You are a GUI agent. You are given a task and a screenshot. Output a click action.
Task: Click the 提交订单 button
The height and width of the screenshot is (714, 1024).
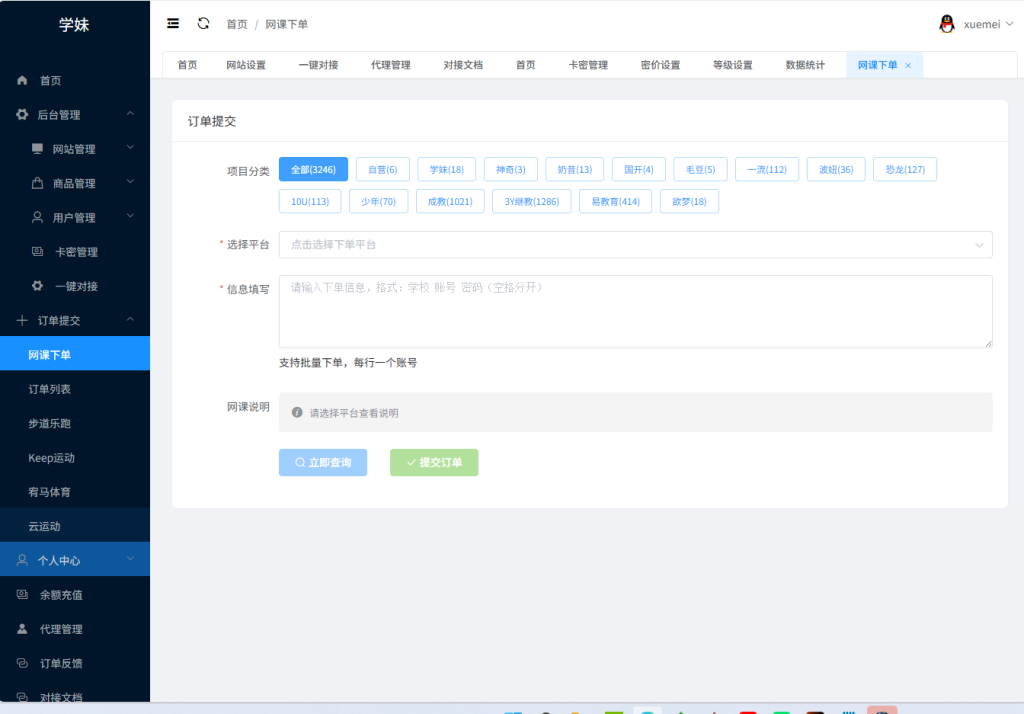pyautogui.click(x=434, y=462)
